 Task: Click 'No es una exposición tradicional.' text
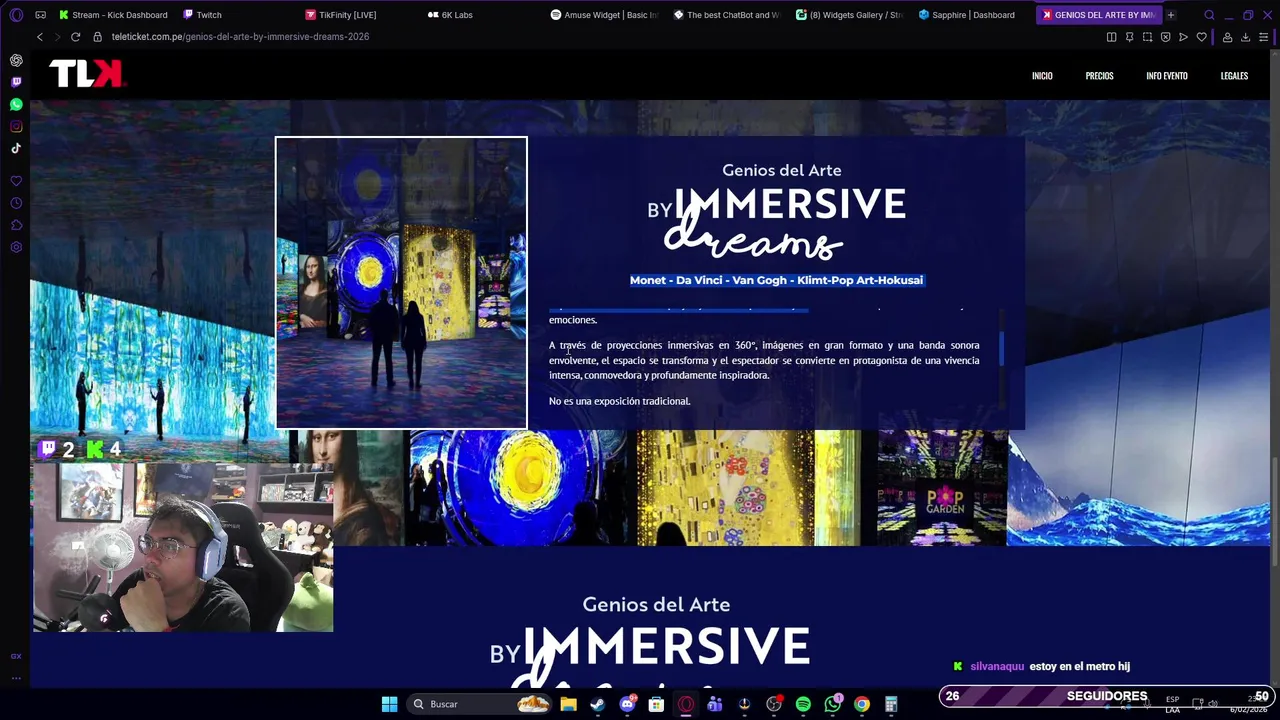[x=619, y=401]
